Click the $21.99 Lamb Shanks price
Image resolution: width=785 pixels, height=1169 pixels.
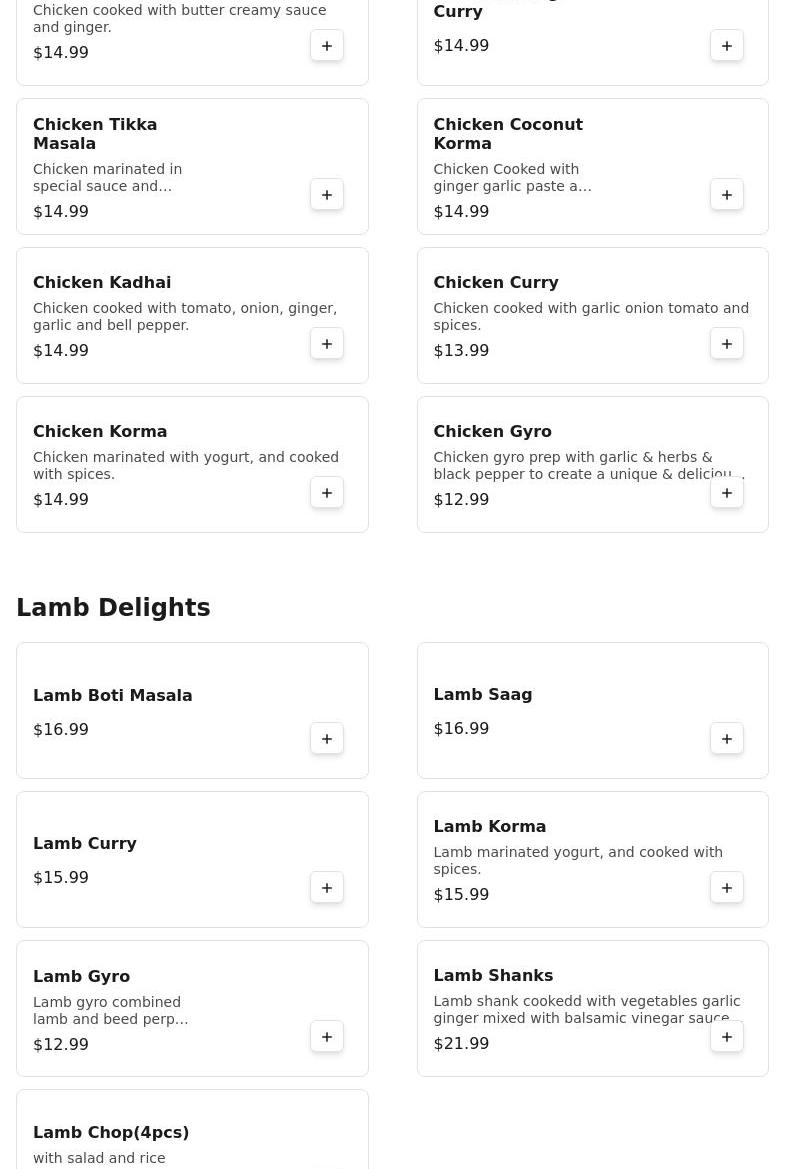tap(461, 1043)
